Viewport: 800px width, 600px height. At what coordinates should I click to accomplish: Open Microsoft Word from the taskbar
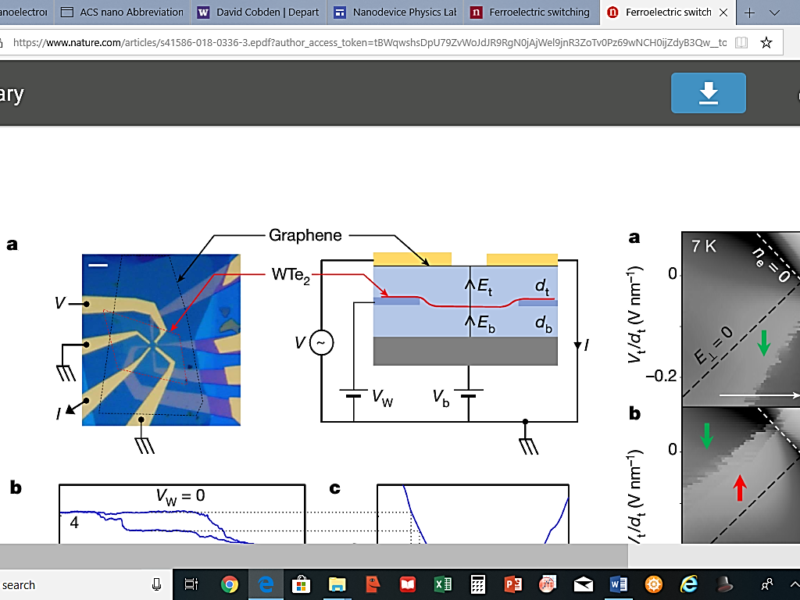[x=618, y=584]
